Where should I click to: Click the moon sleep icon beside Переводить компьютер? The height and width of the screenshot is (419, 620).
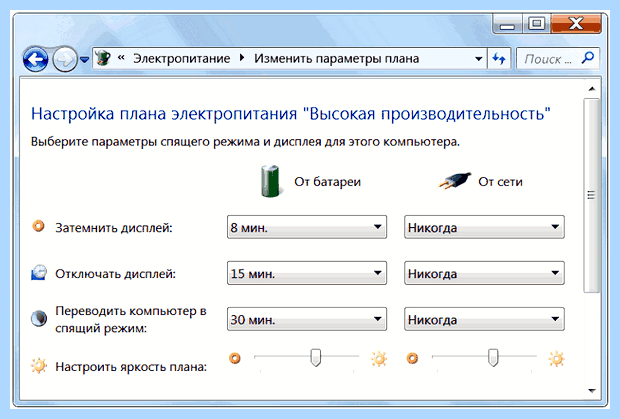coord(39,319)
